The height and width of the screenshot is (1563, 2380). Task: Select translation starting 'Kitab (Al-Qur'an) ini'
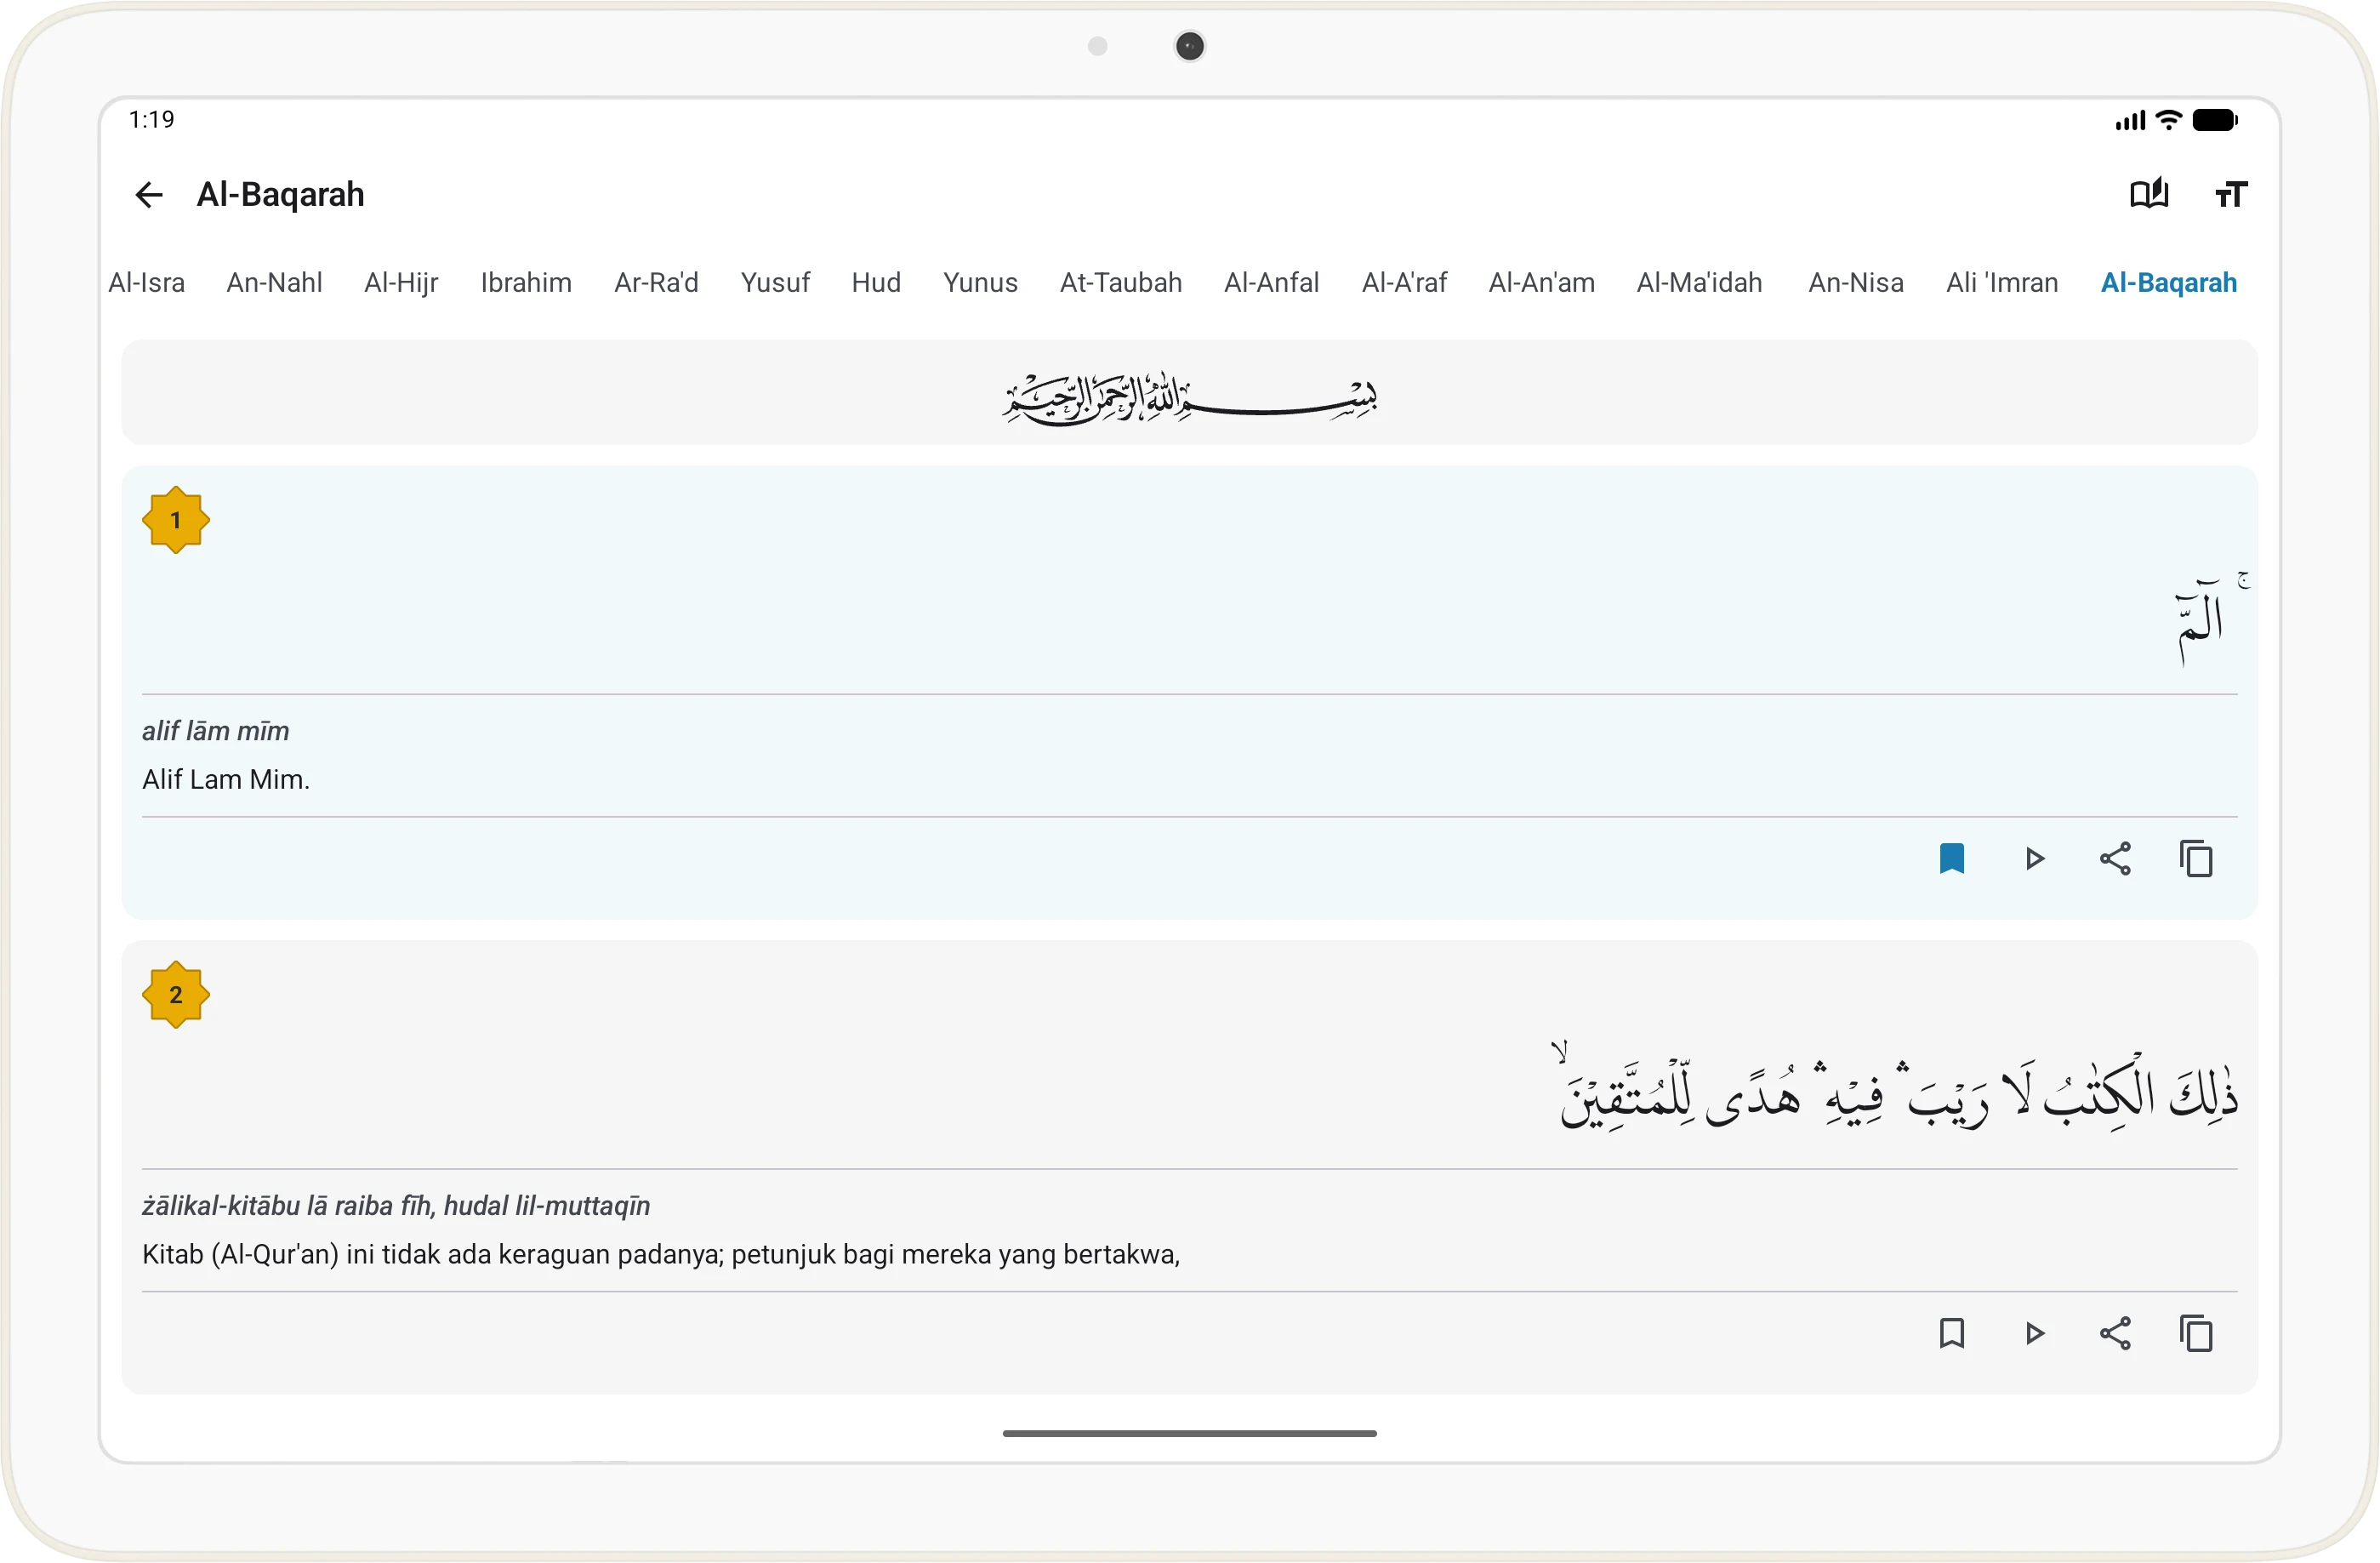point(661,1254)
